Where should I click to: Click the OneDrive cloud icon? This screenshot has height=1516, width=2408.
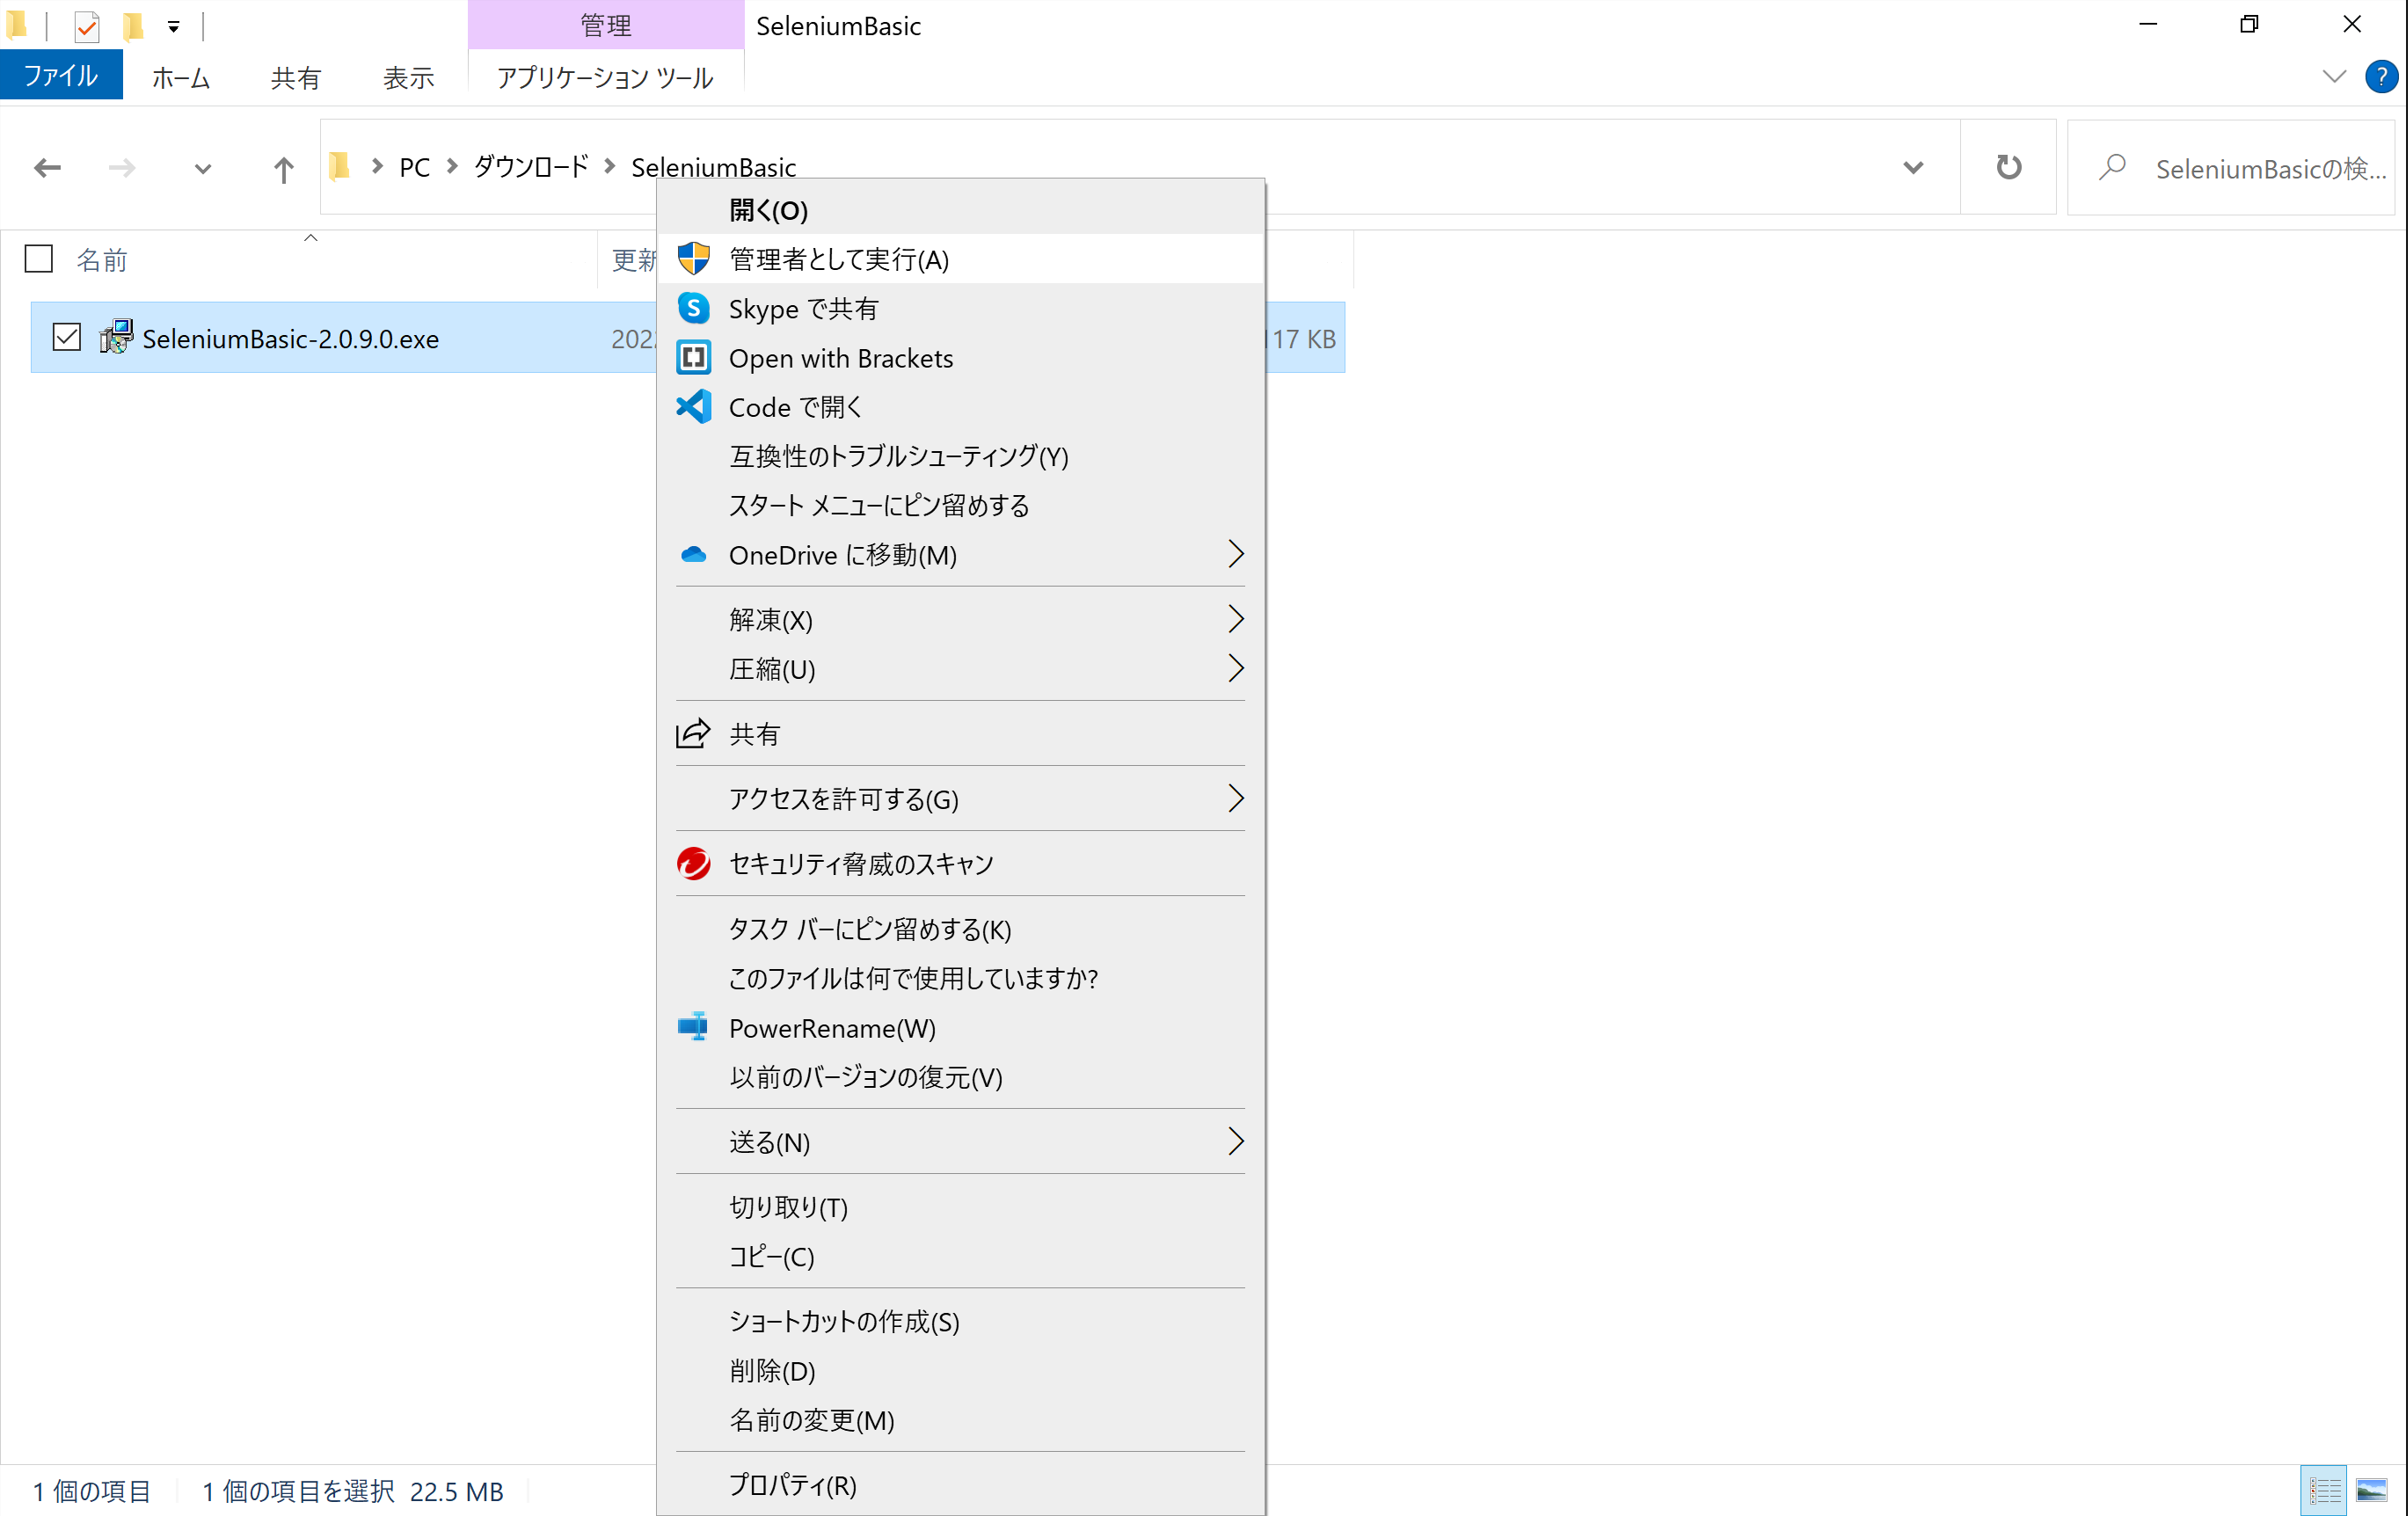[693, 554]
